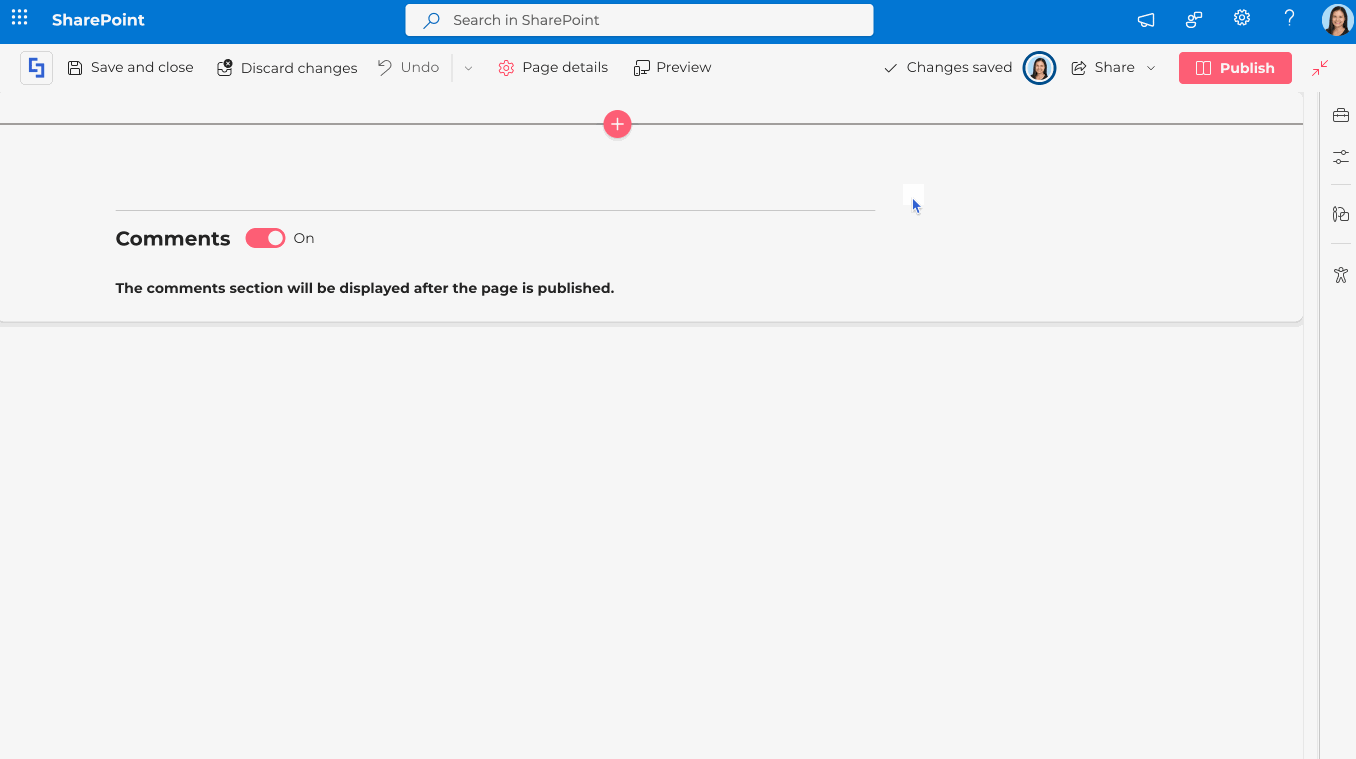Image resolution: width=1356 pixels, height=759 pixels.
Task: Open the web part toolbox in the right sidebar
Action: [1340, 114]
